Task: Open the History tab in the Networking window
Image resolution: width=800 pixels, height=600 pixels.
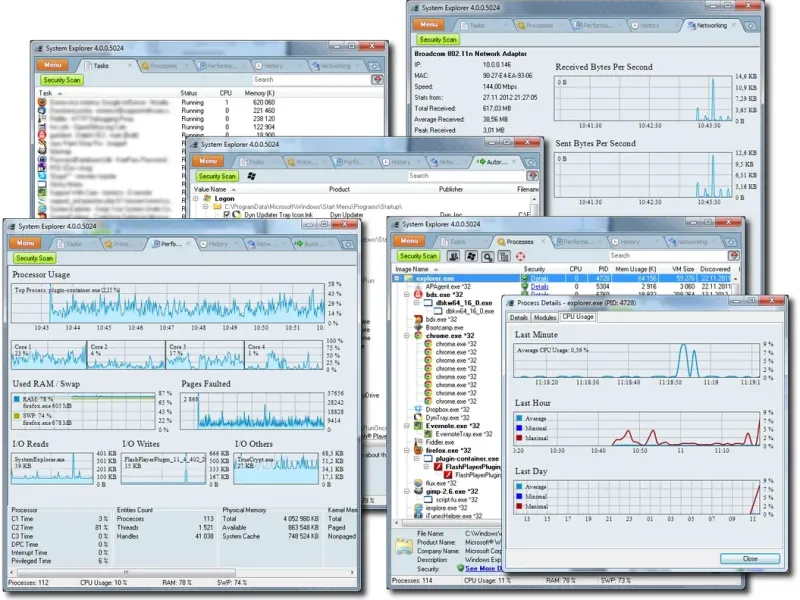Action: pos(649,26)
